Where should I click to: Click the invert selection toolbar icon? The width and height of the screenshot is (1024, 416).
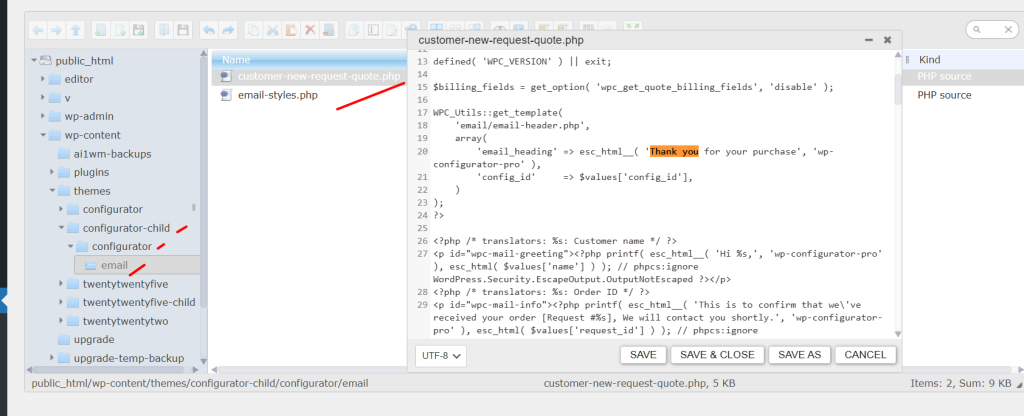[475, 26]
